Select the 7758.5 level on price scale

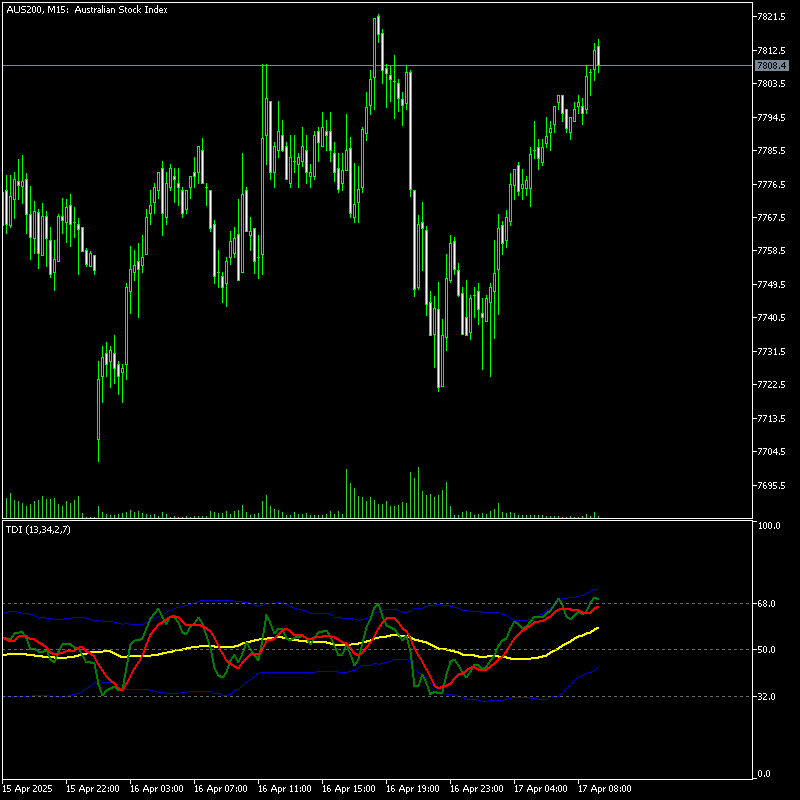click(770, 251)
